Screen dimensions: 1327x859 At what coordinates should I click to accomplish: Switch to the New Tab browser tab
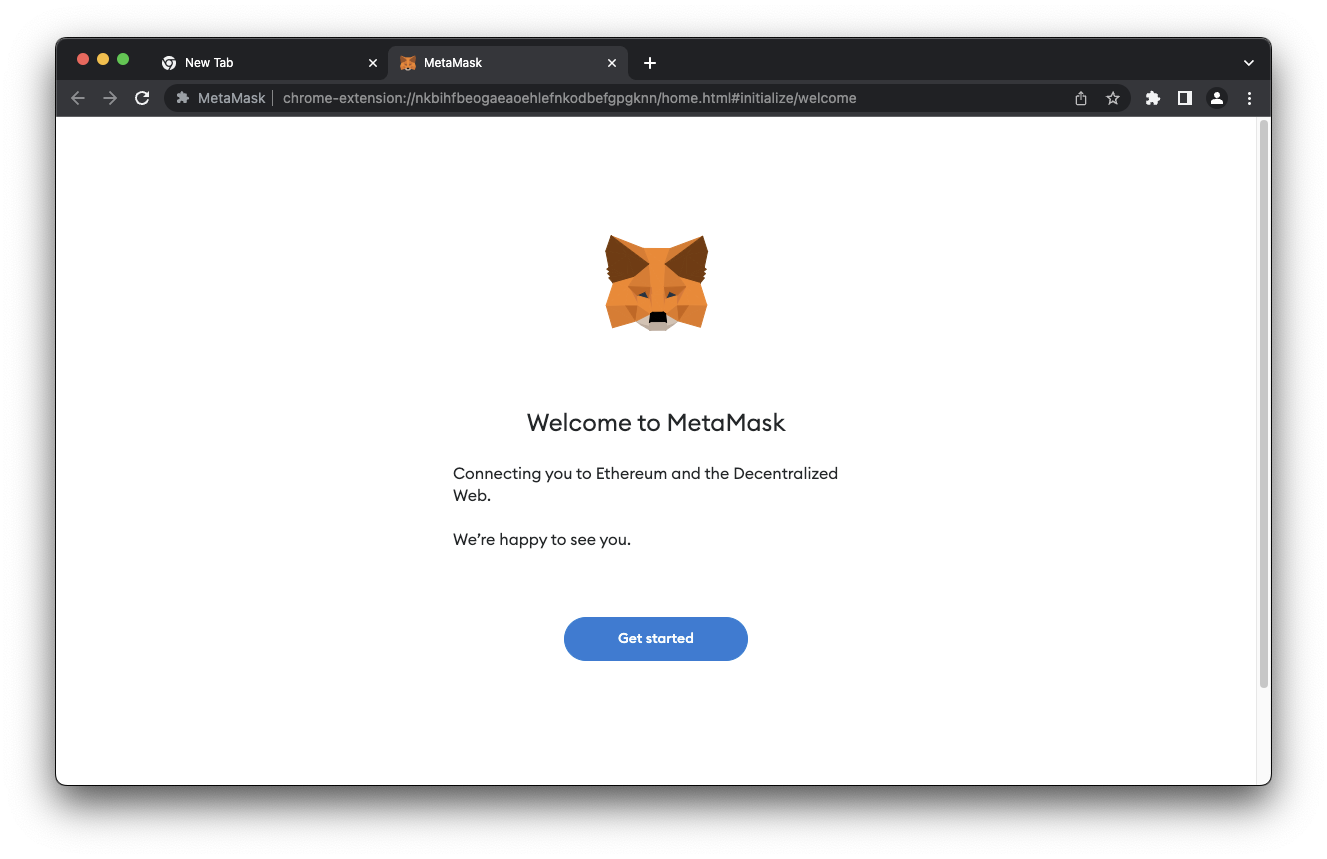pos(269,63)
